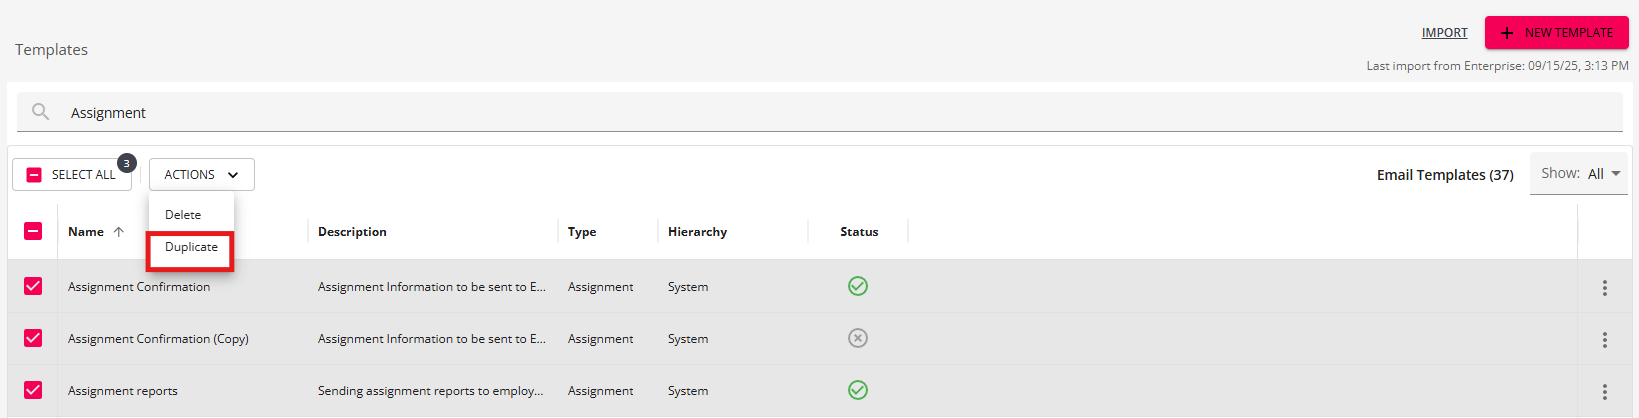Click the search magnifier icon
This screenshot has width=1639, height=418.
pyautogui.click(x=40, y=112)
